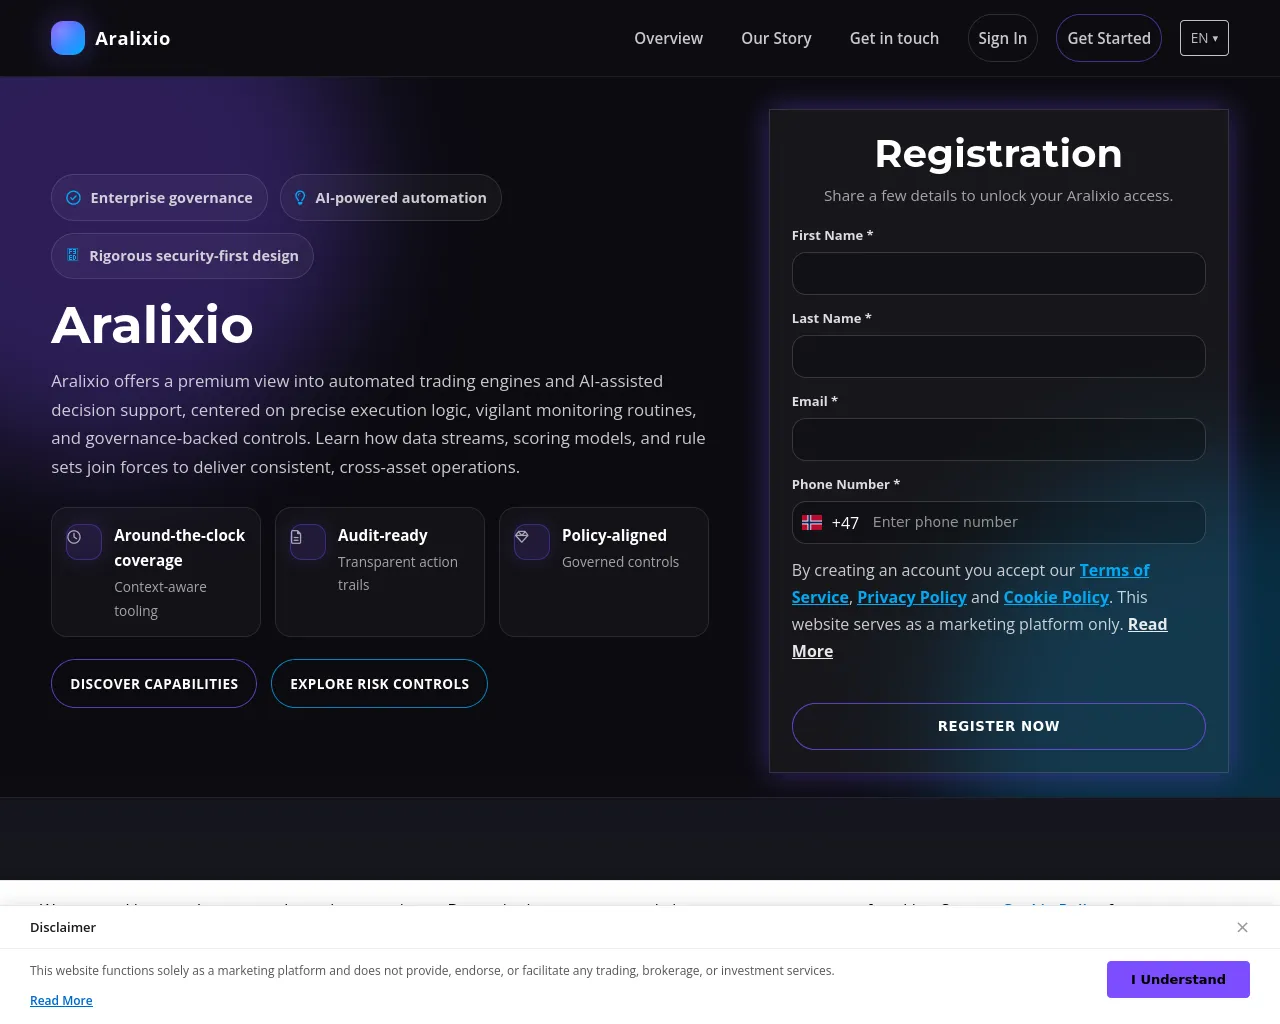The height and width of the screenshot is (1024, 1280).
Task: Click the Register Now button
Action: (x=998, y=726)
